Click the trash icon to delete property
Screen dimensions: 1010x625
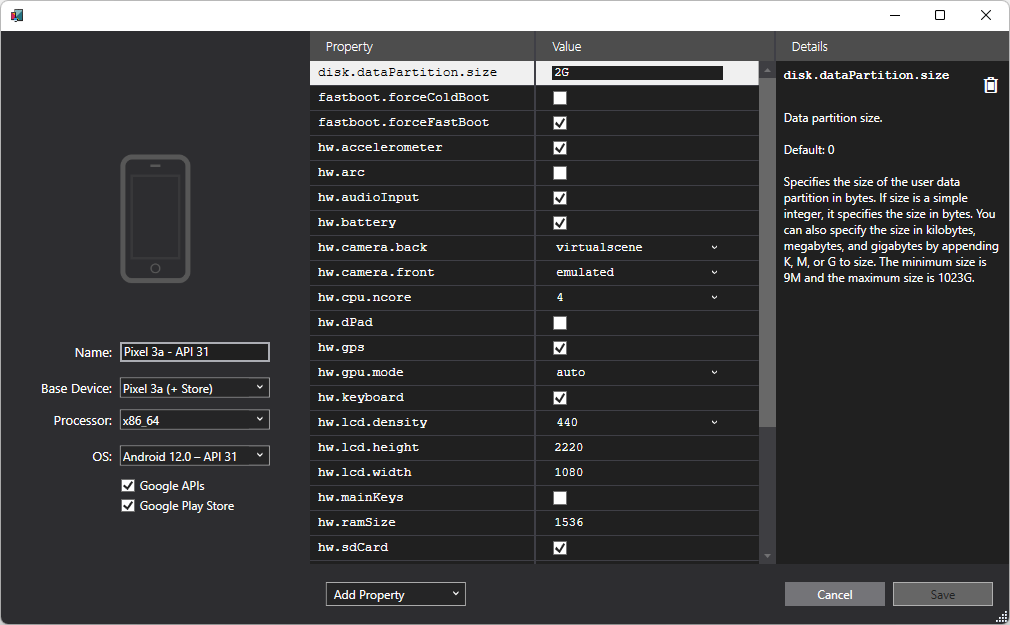(990, 85)
